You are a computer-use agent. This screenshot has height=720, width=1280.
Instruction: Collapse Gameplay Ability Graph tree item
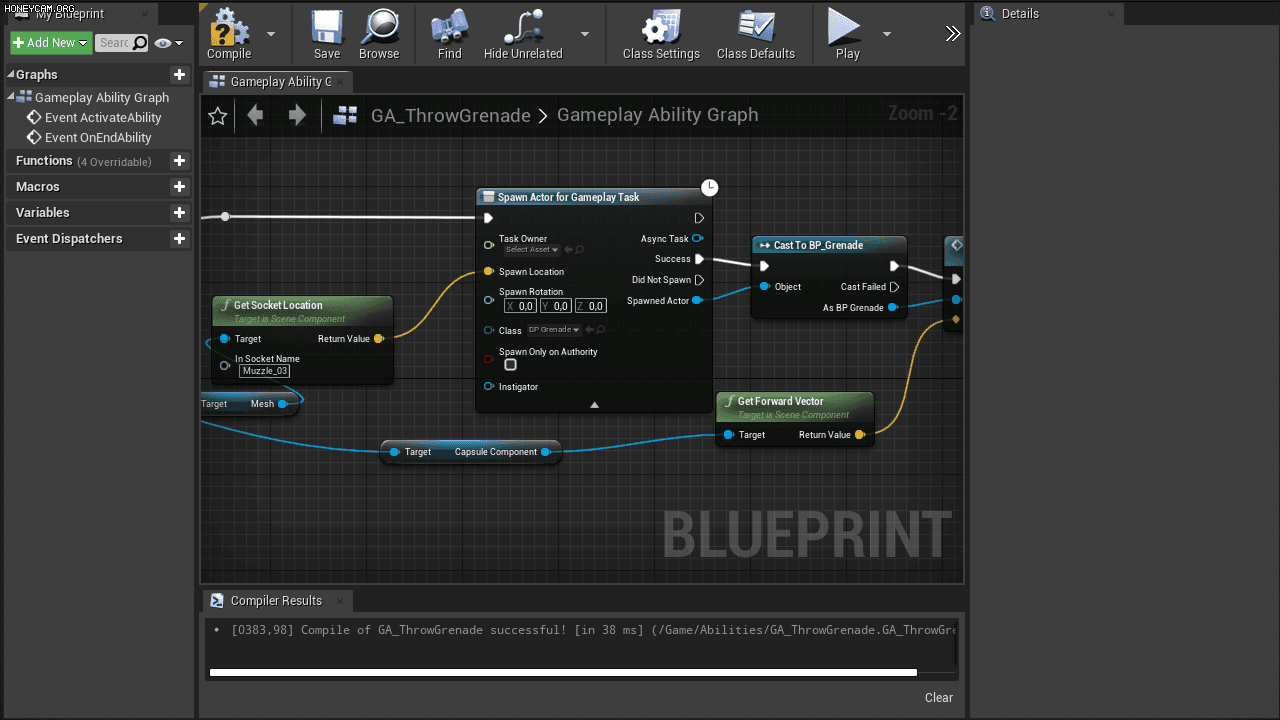[x=11, y=97]
